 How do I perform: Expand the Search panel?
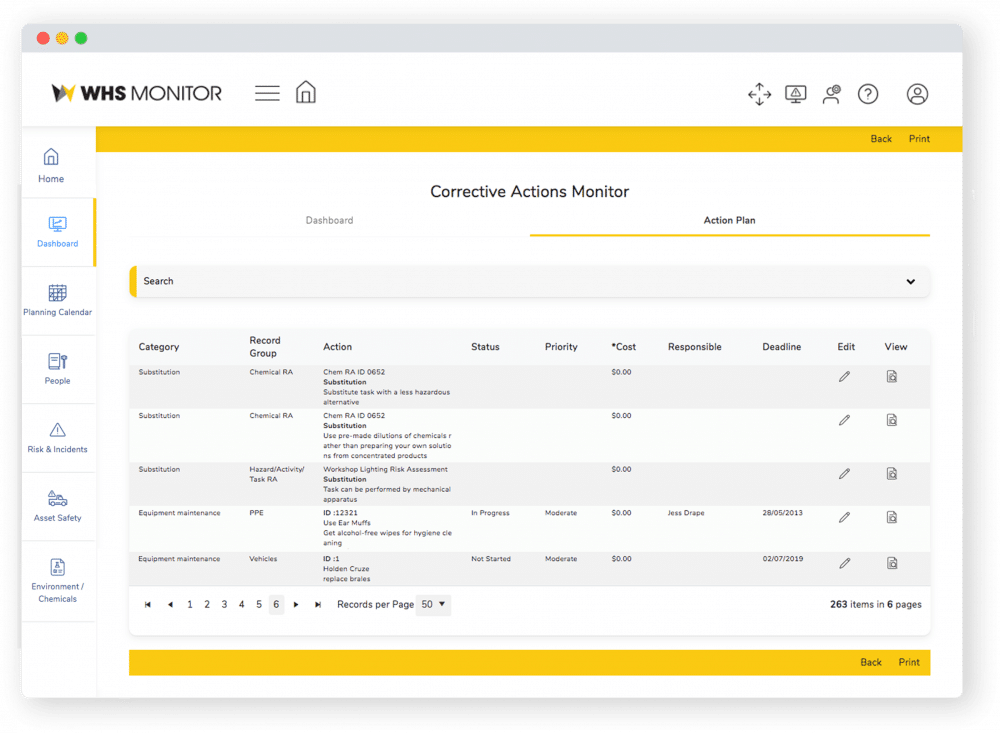click(x=911, y=281)
